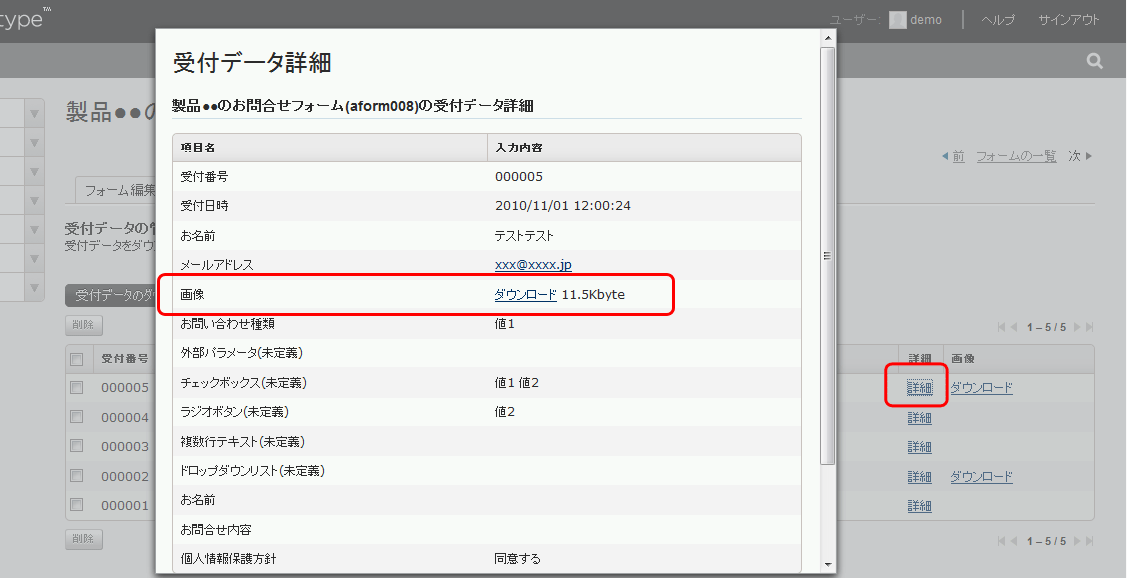Image resolution: width=1127 pixels, height=578 pixels.
Task: Go to next page with the right arrow icon
Action: [x=1076, y=327]
